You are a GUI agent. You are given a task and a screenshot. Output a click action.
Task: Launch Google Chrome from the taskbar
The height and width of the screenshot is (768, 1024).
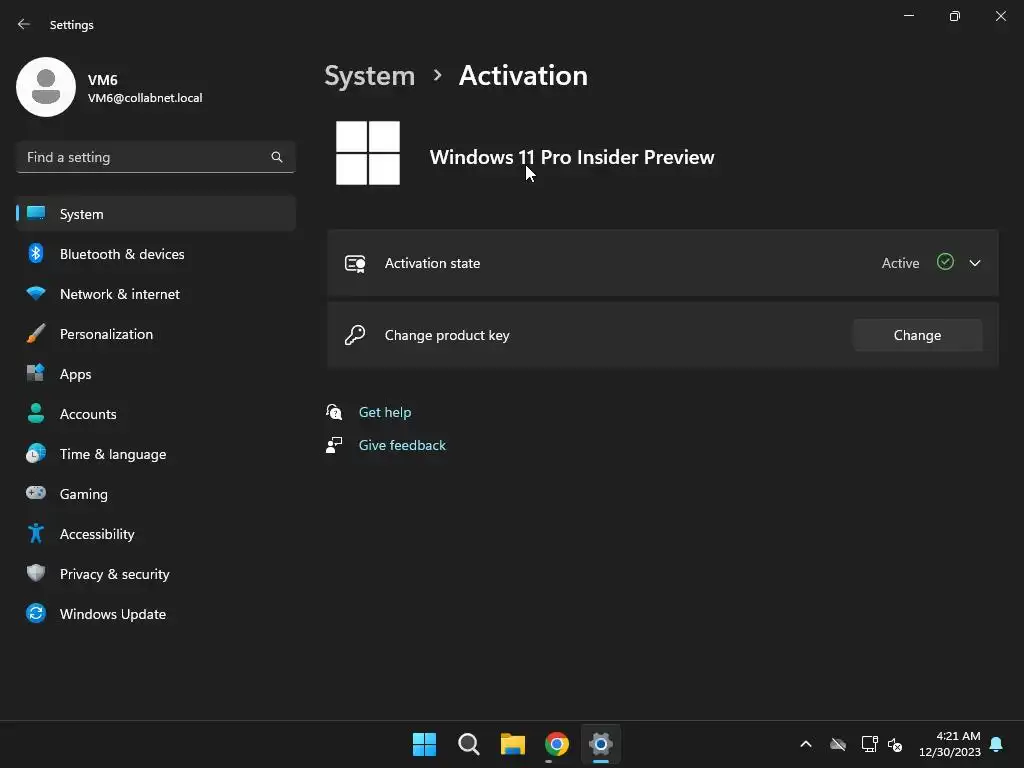(556, 744)
